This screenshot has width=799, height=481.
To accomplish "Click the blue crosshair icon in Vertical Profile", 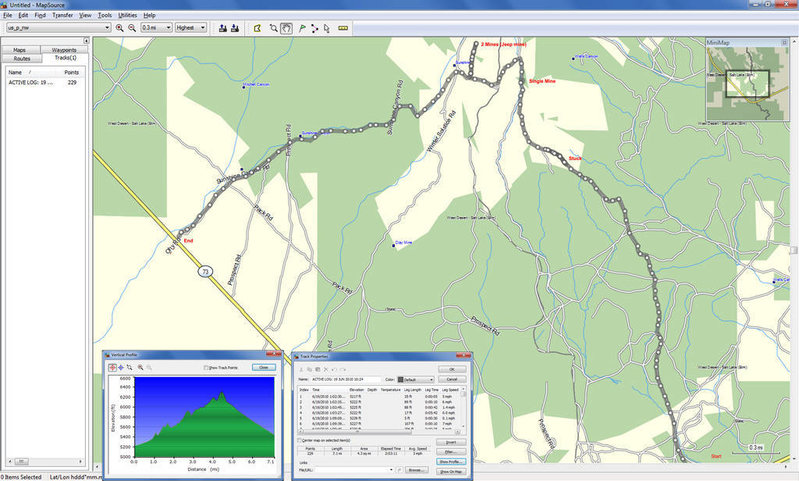I will pos(121,367).
